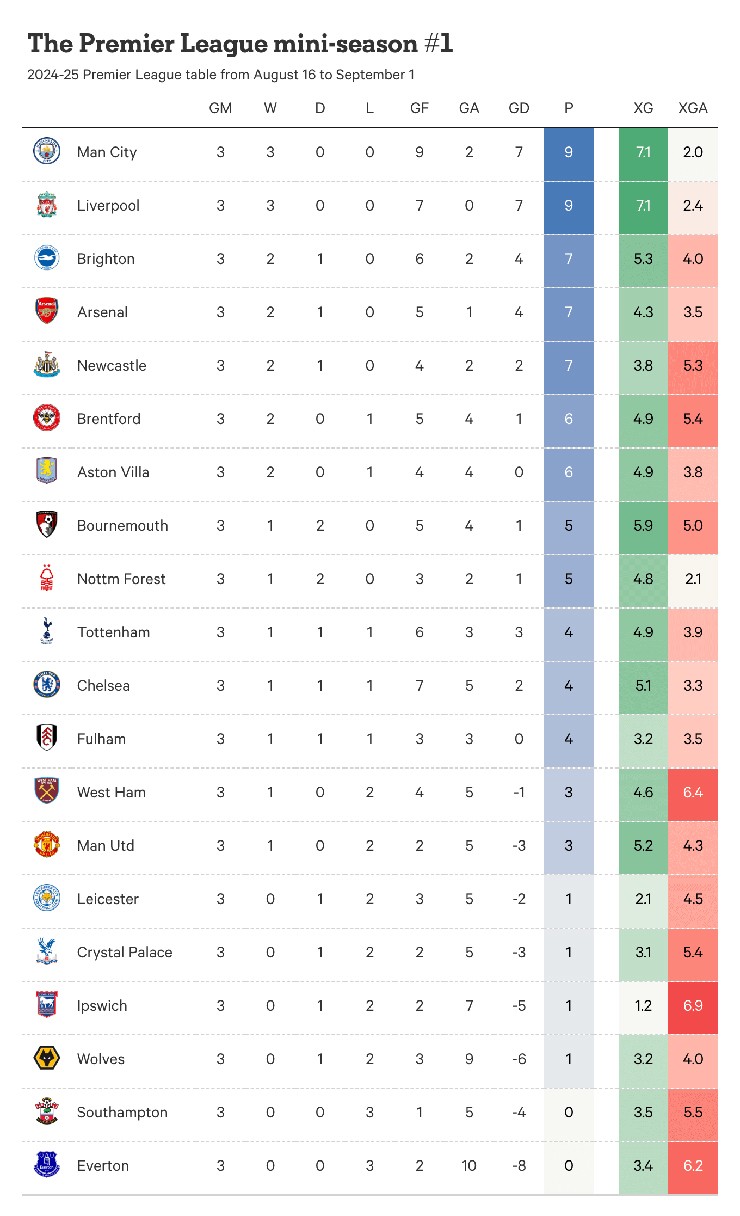Click The Premier League mini-season #1 title
Image resolution: width=740 pixels, height=1216 pixels.
pyautogui.click(x=241, y=44)
